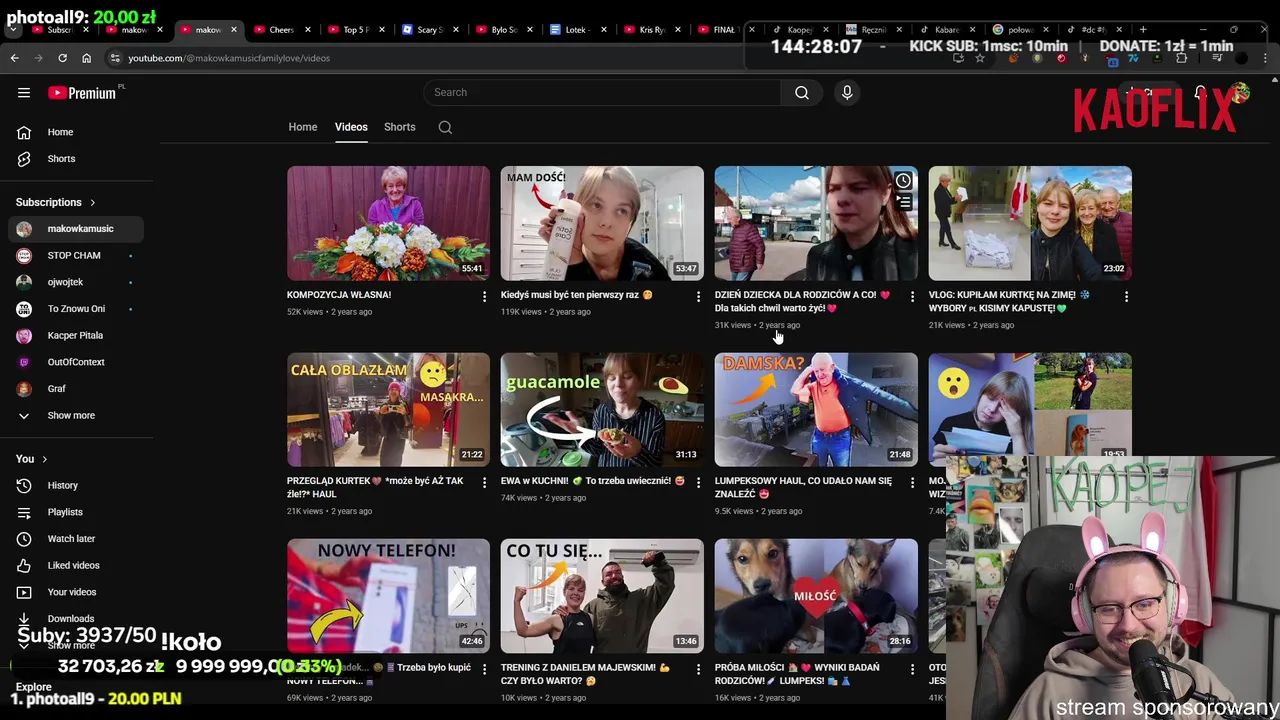
Task: Open To Znowu Oni subscription
Action: (76, 309)
